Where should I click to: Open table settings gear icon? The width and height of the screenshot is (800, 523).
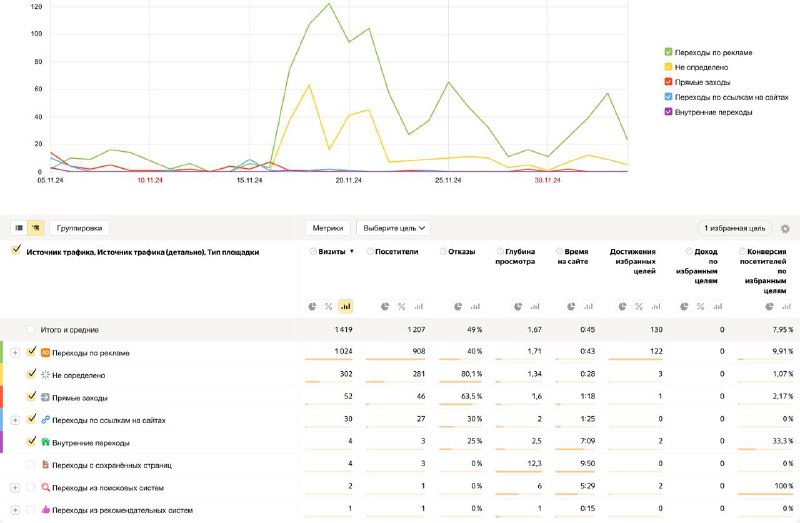point(785,229)
